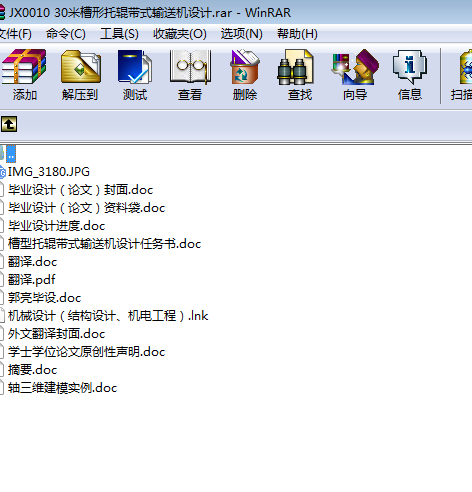Screen dimensions: 472x492
Task: Click the 查找 (Find) binoculars icon
Action: tap(296, 67)
